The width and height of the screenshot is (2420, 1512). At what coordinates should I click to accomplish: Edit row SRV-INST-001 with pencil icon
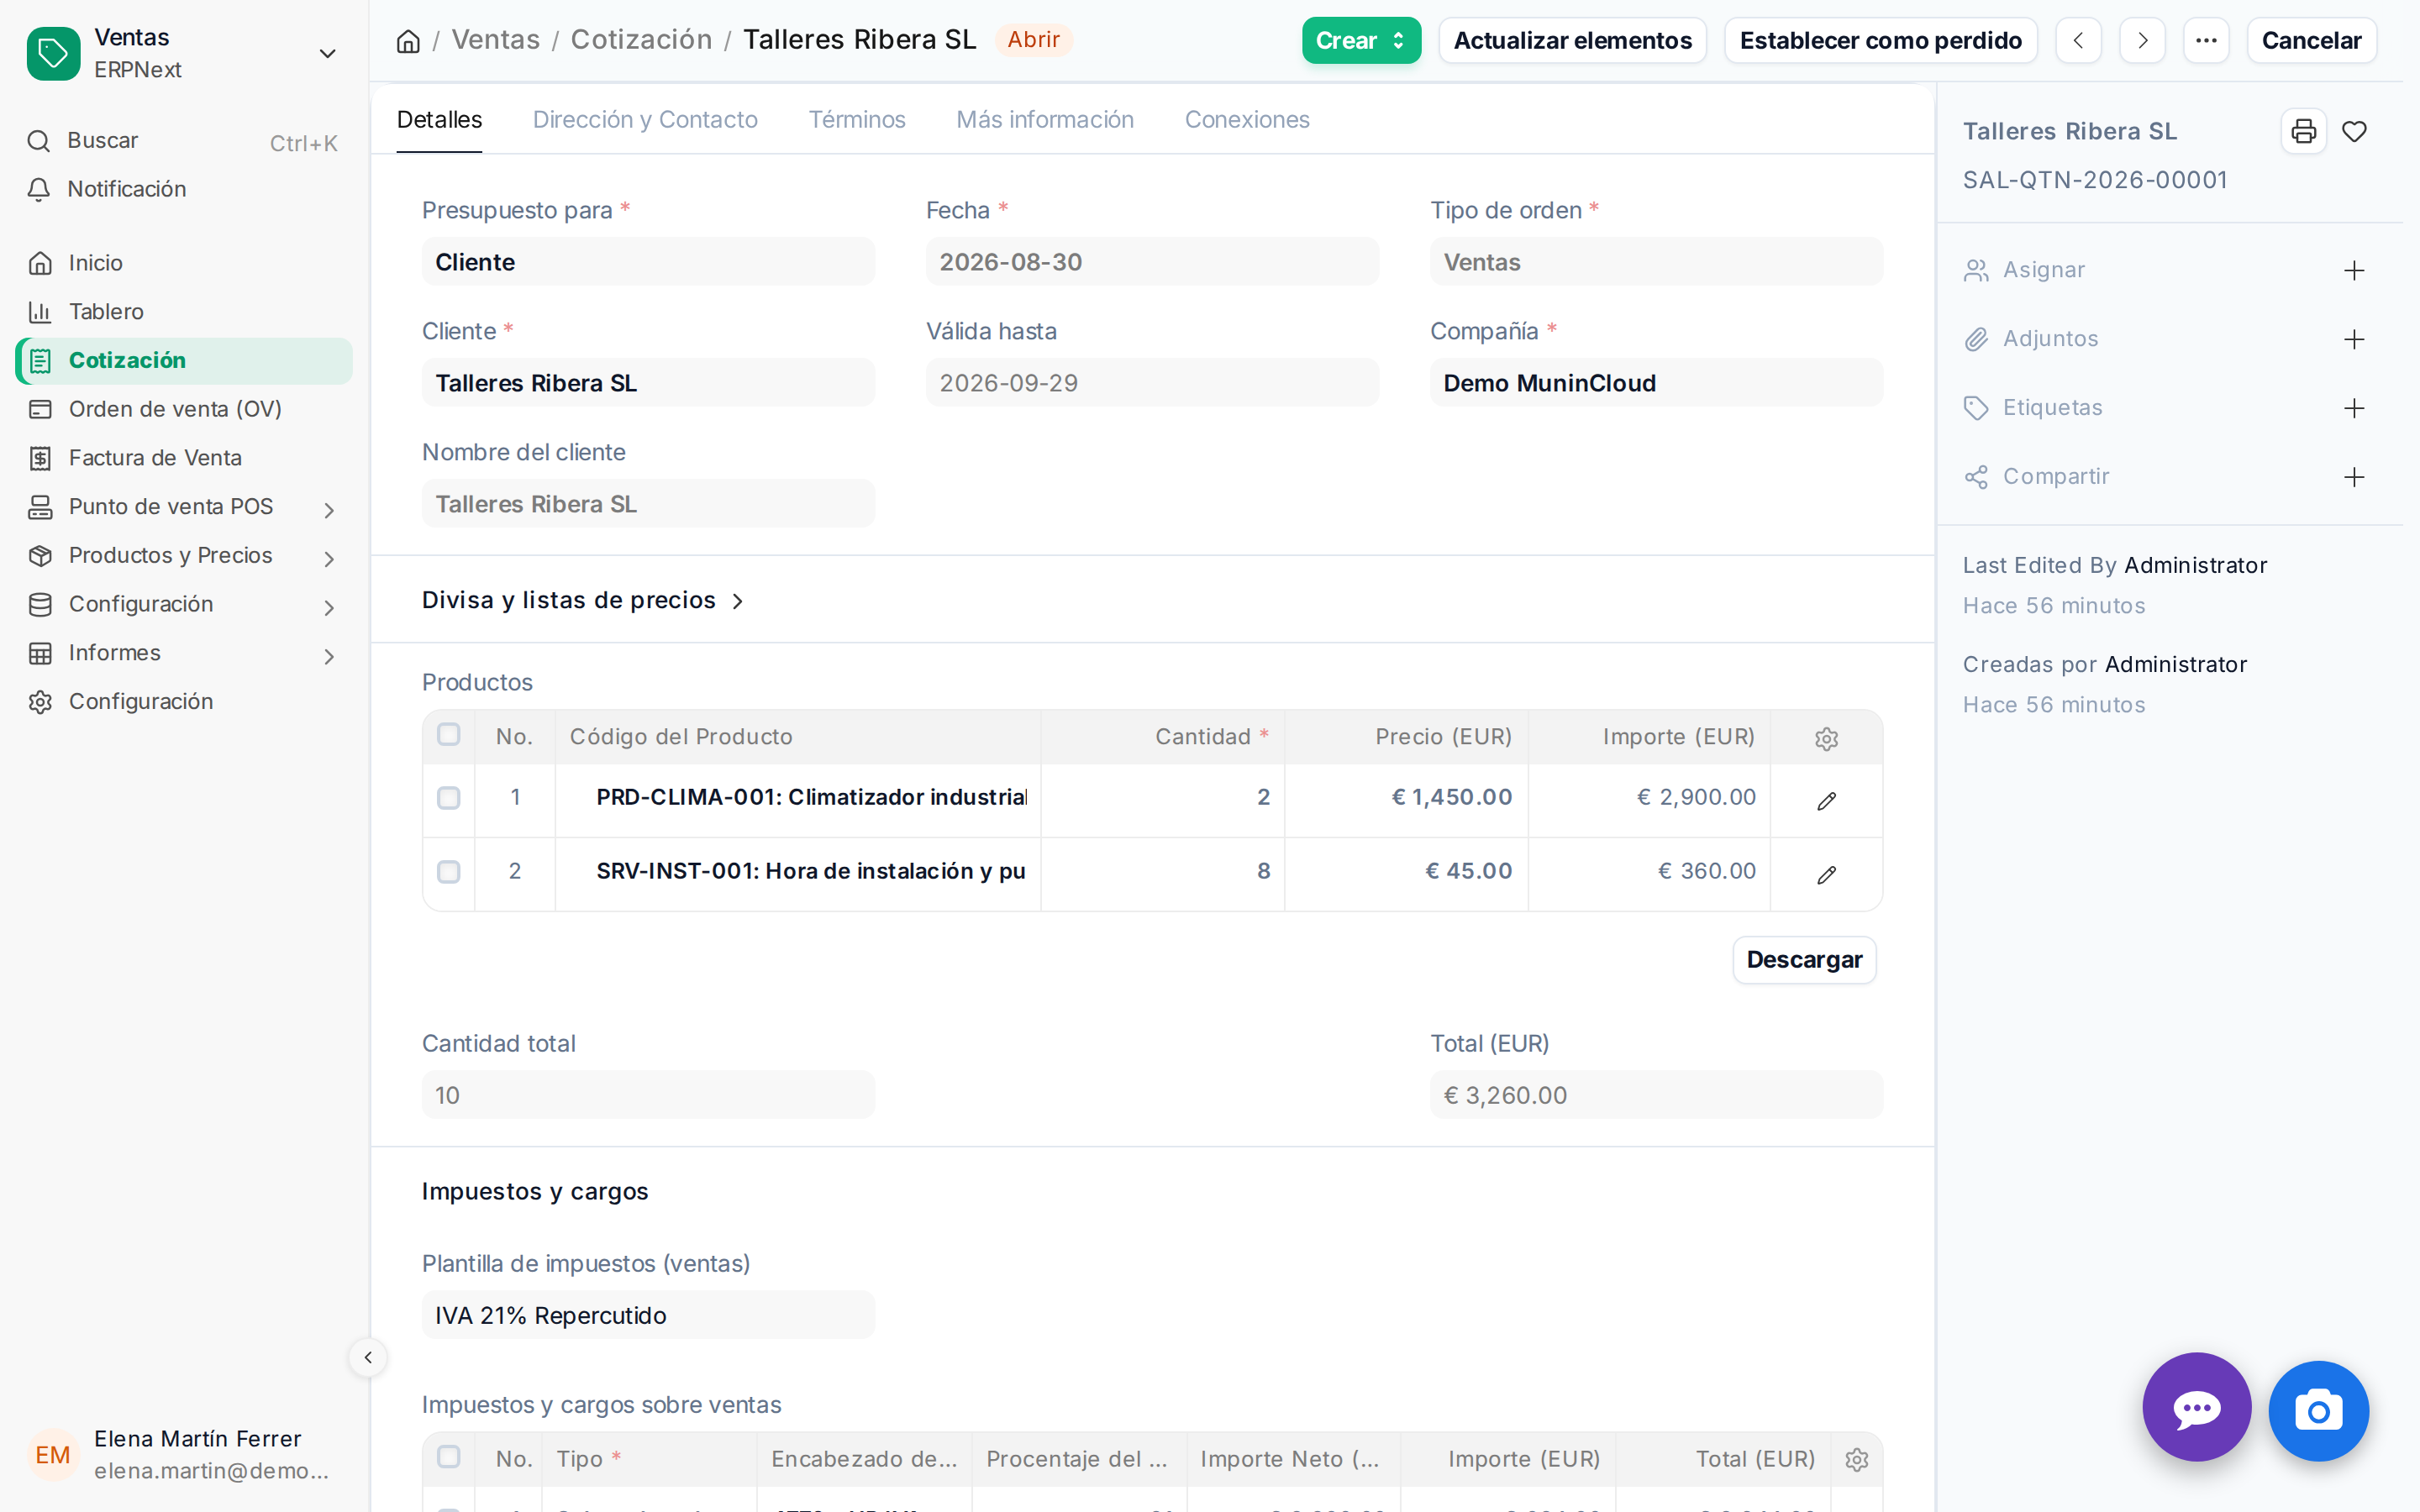click(x=1826, y=874)
